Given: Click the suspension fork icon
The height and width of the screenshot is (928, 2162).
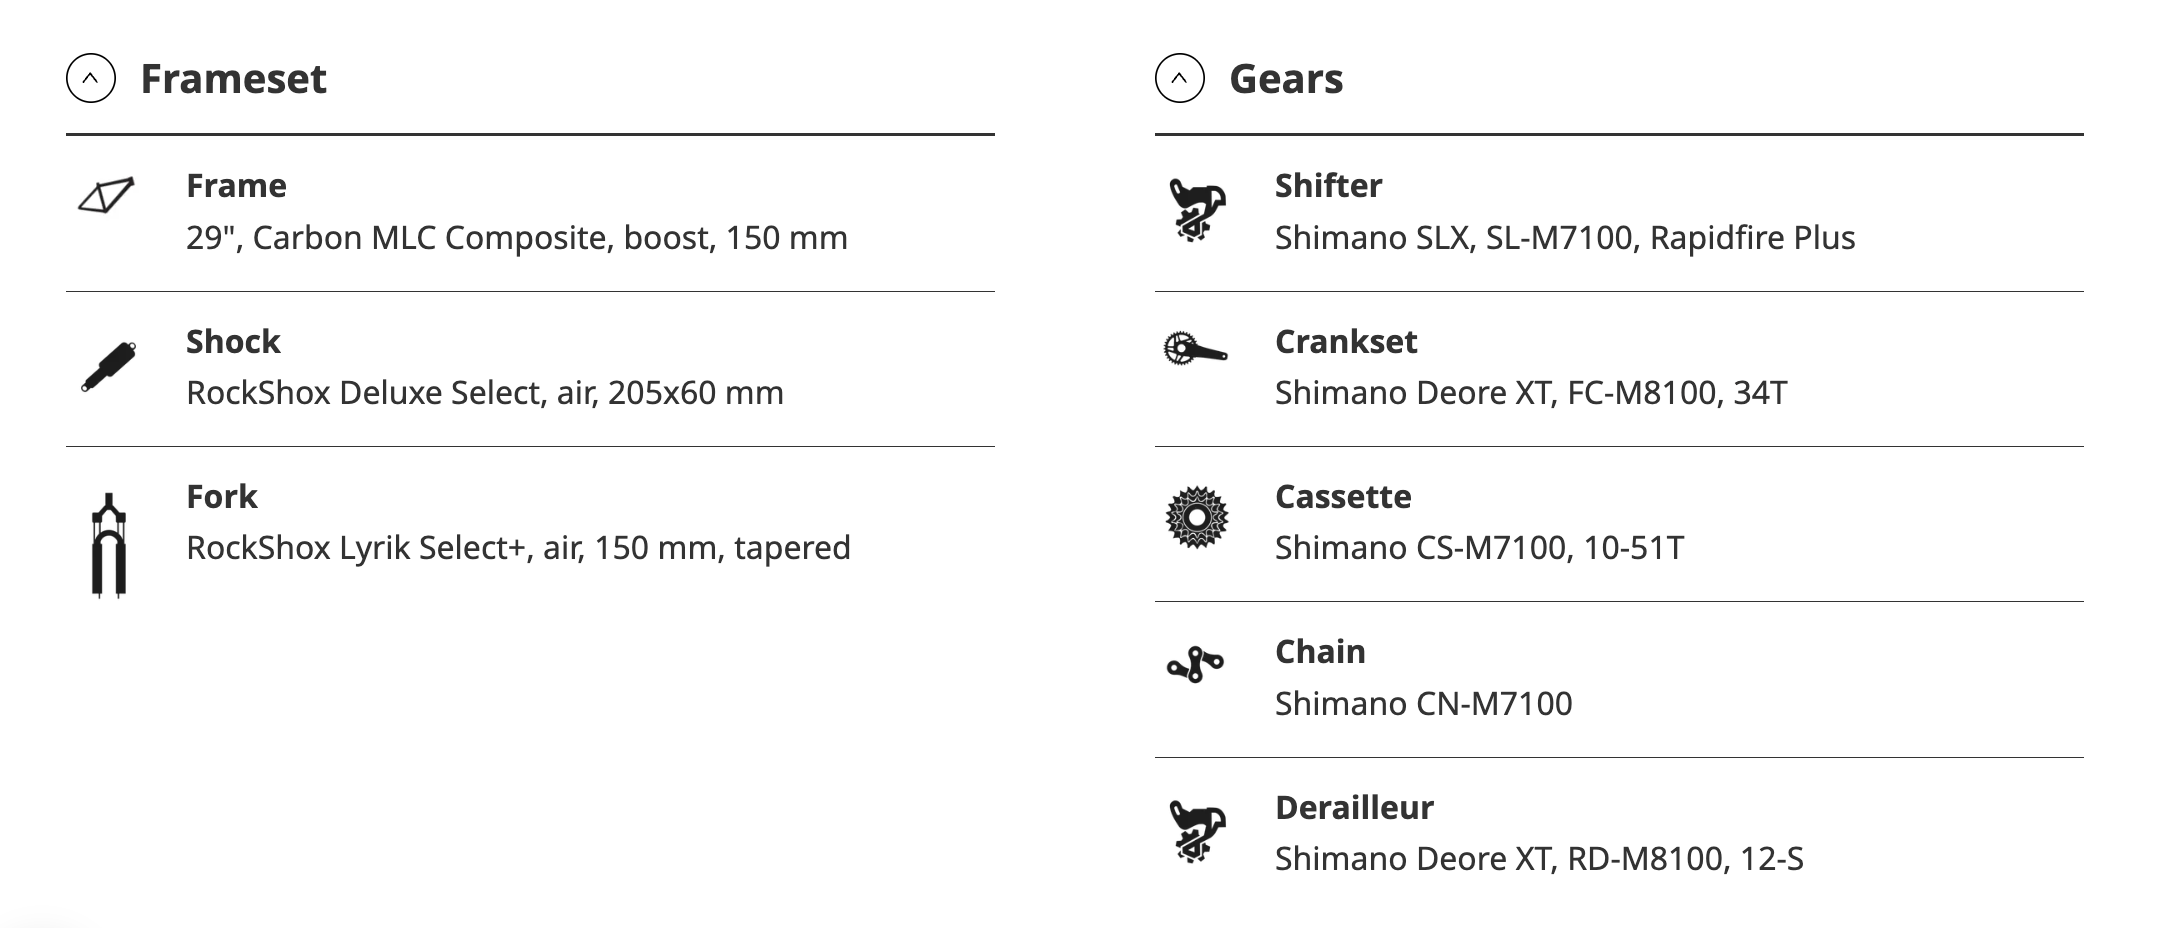Looking at the screenshot, I should pyautogui.click(x=109, y=545).
